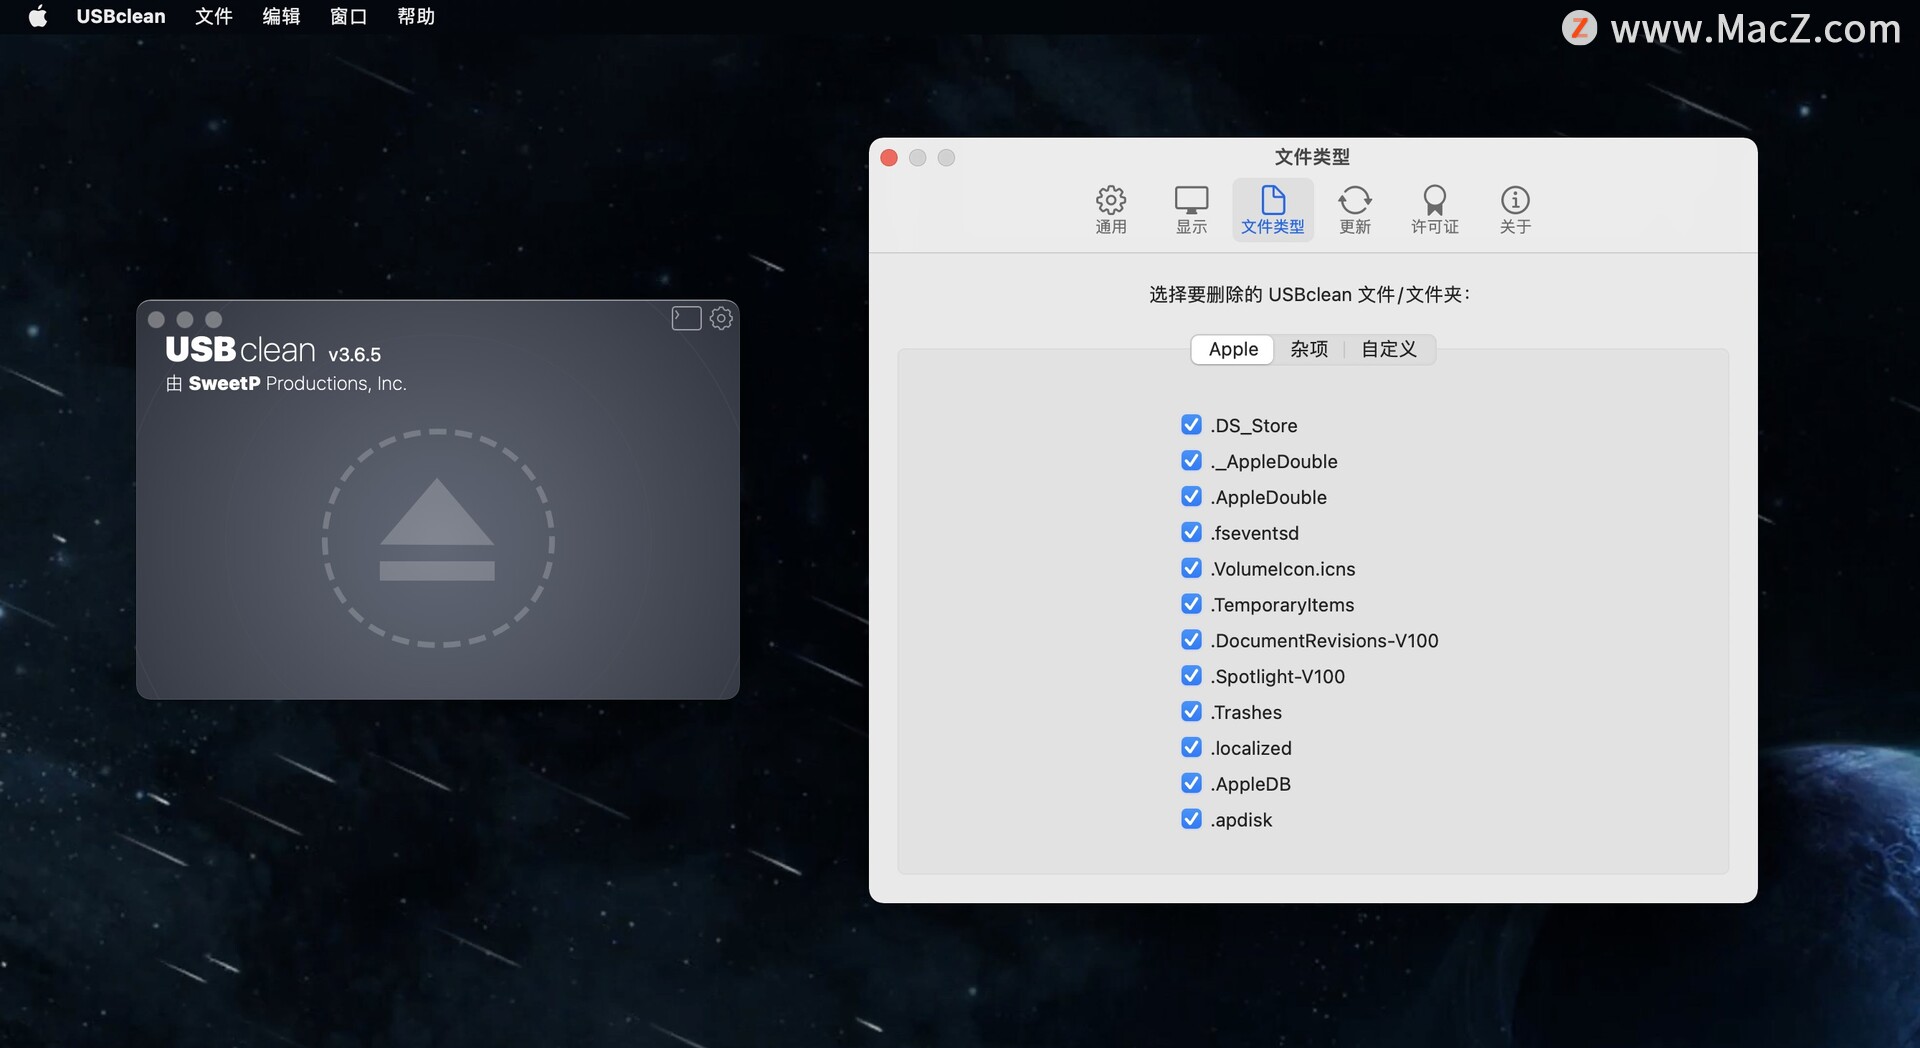This screenshot has height=1048, width=1920.
Task: Select the 文件类型 file types icon
Action: (1272, 210)
